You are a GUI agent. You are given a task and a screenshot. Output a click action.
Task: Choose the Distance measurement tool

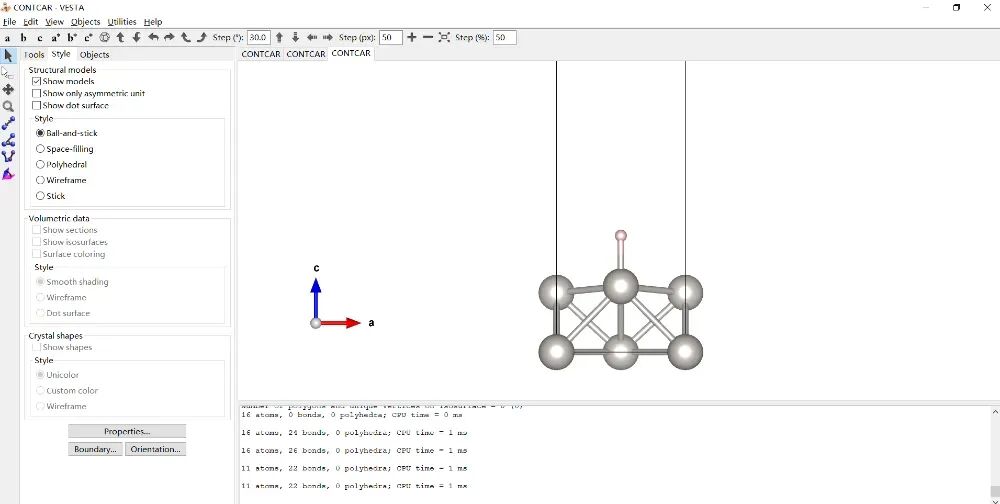(x=8, y=123)
